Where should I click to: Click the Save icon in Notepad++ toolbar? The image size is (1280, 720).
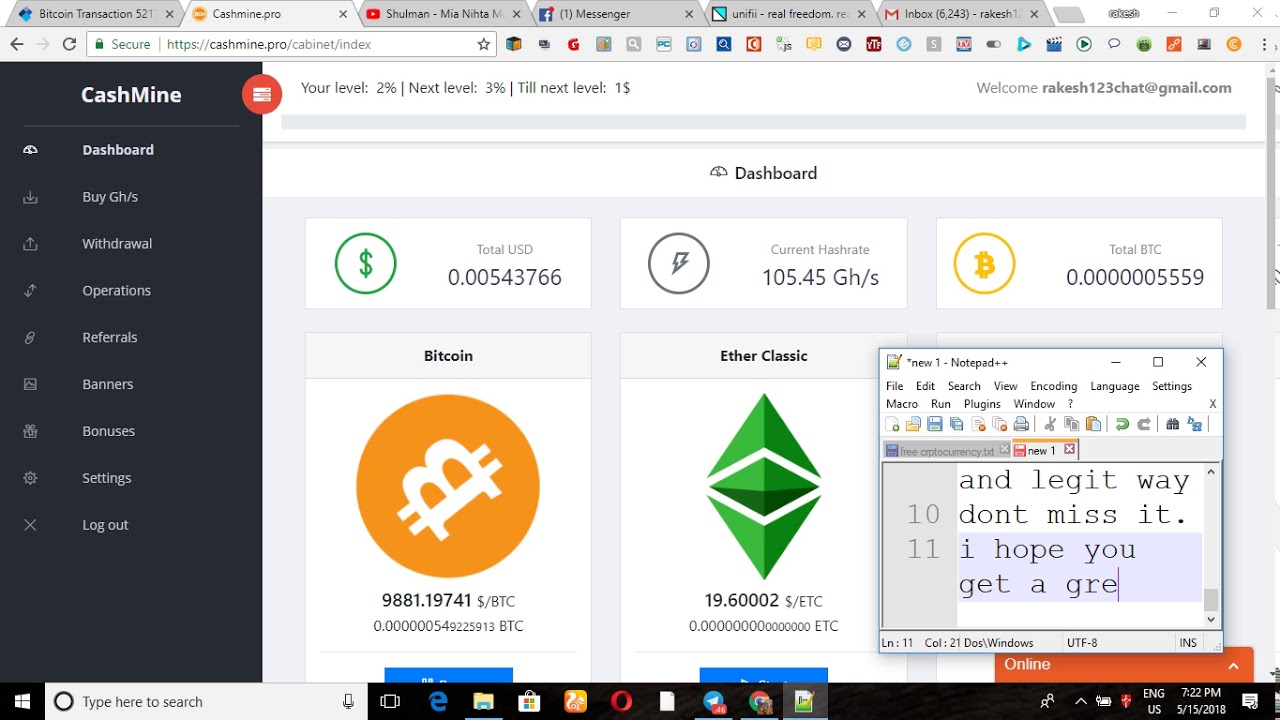point(935,425)
